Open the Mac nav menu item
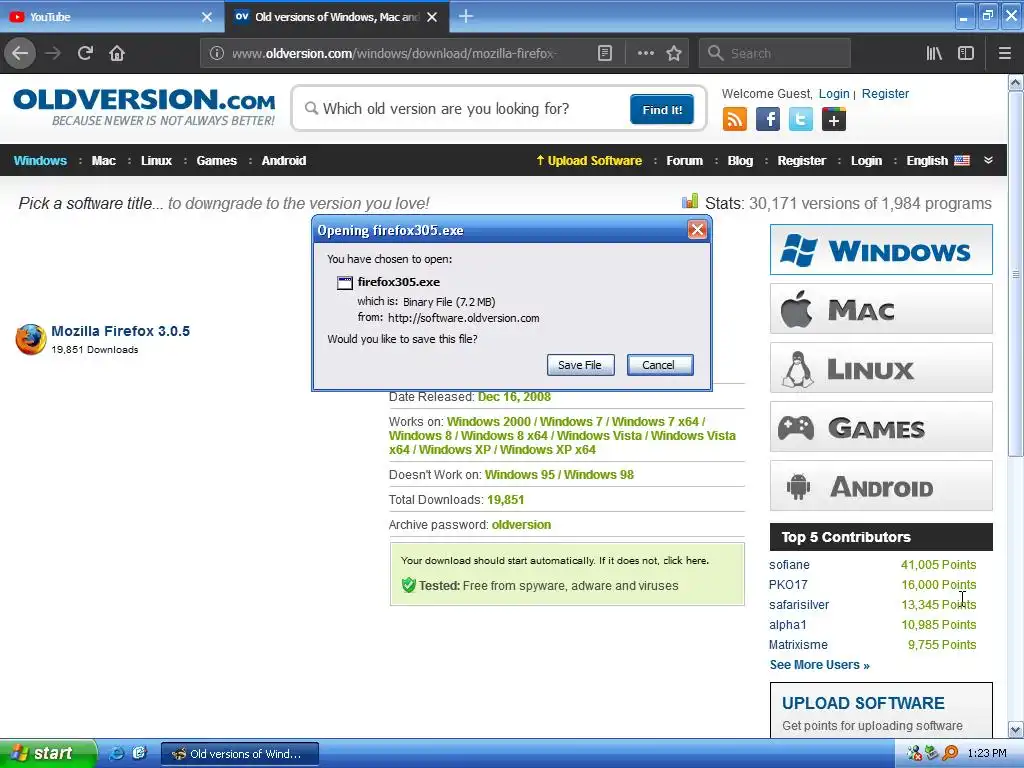Screen dimensions: 1024x768 (103, 161)
